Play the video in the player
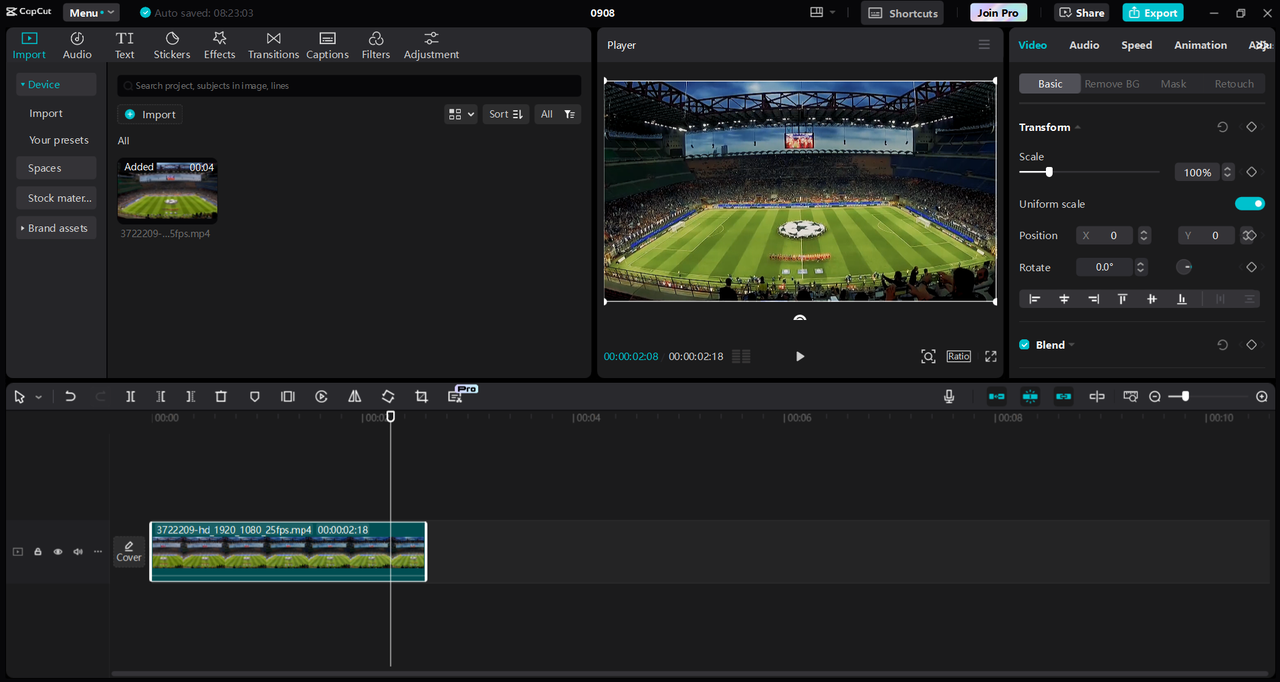1280x682 pixels. click(799, 356)
